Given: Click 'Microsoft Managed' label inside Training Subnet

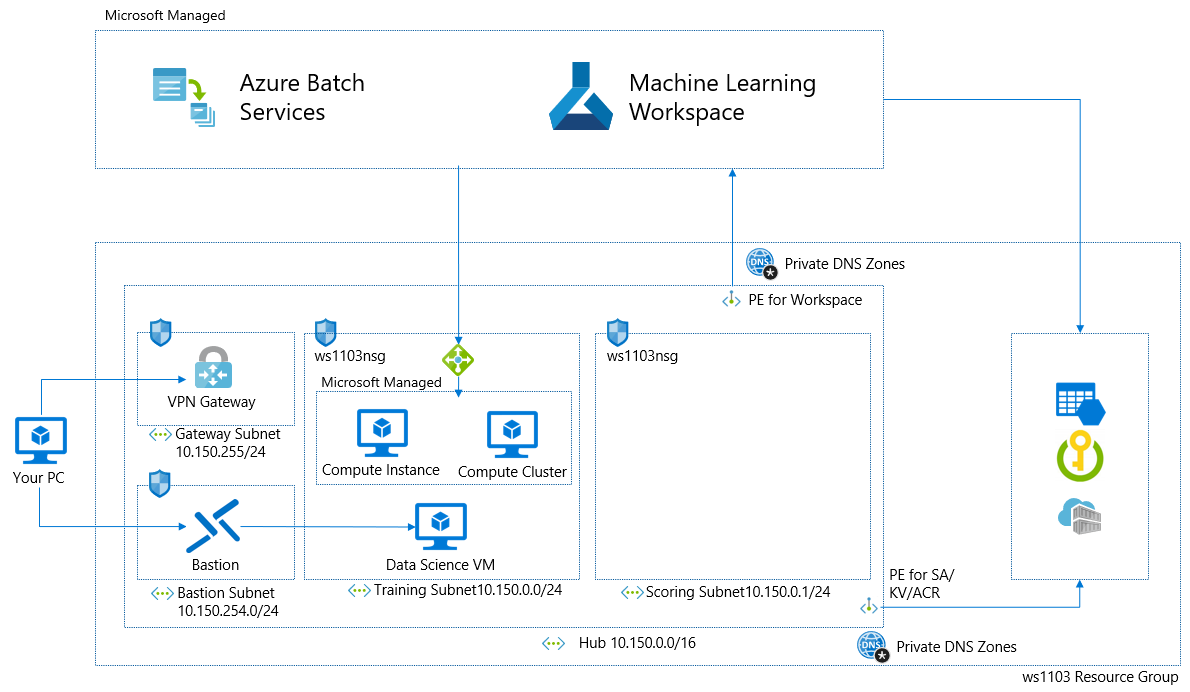Looking at the screenshot, I should click(x=381, y=382).
